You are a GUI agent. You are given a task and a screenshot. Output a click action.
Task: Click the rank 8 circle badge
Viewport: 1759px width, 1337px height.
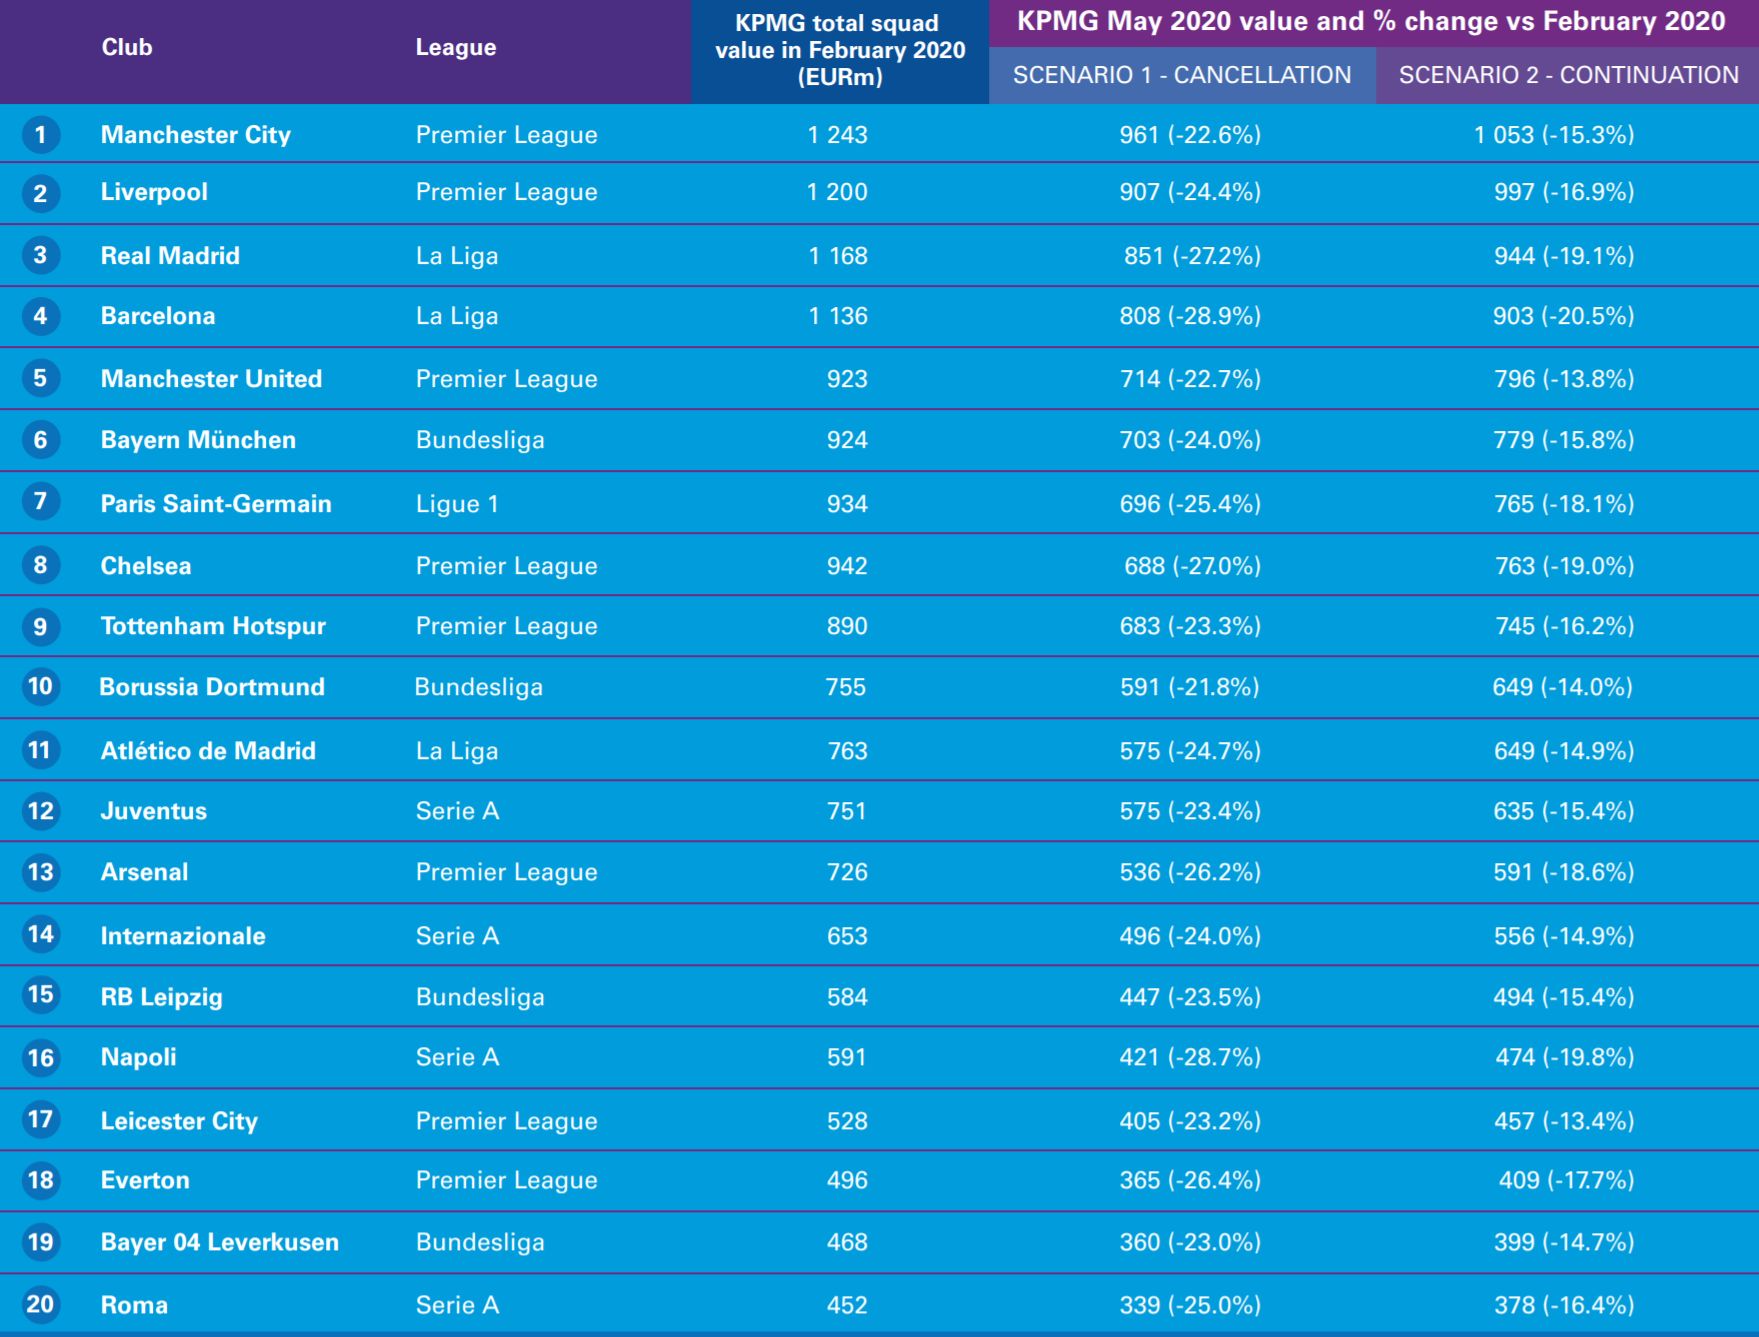[x=40, y=565]
